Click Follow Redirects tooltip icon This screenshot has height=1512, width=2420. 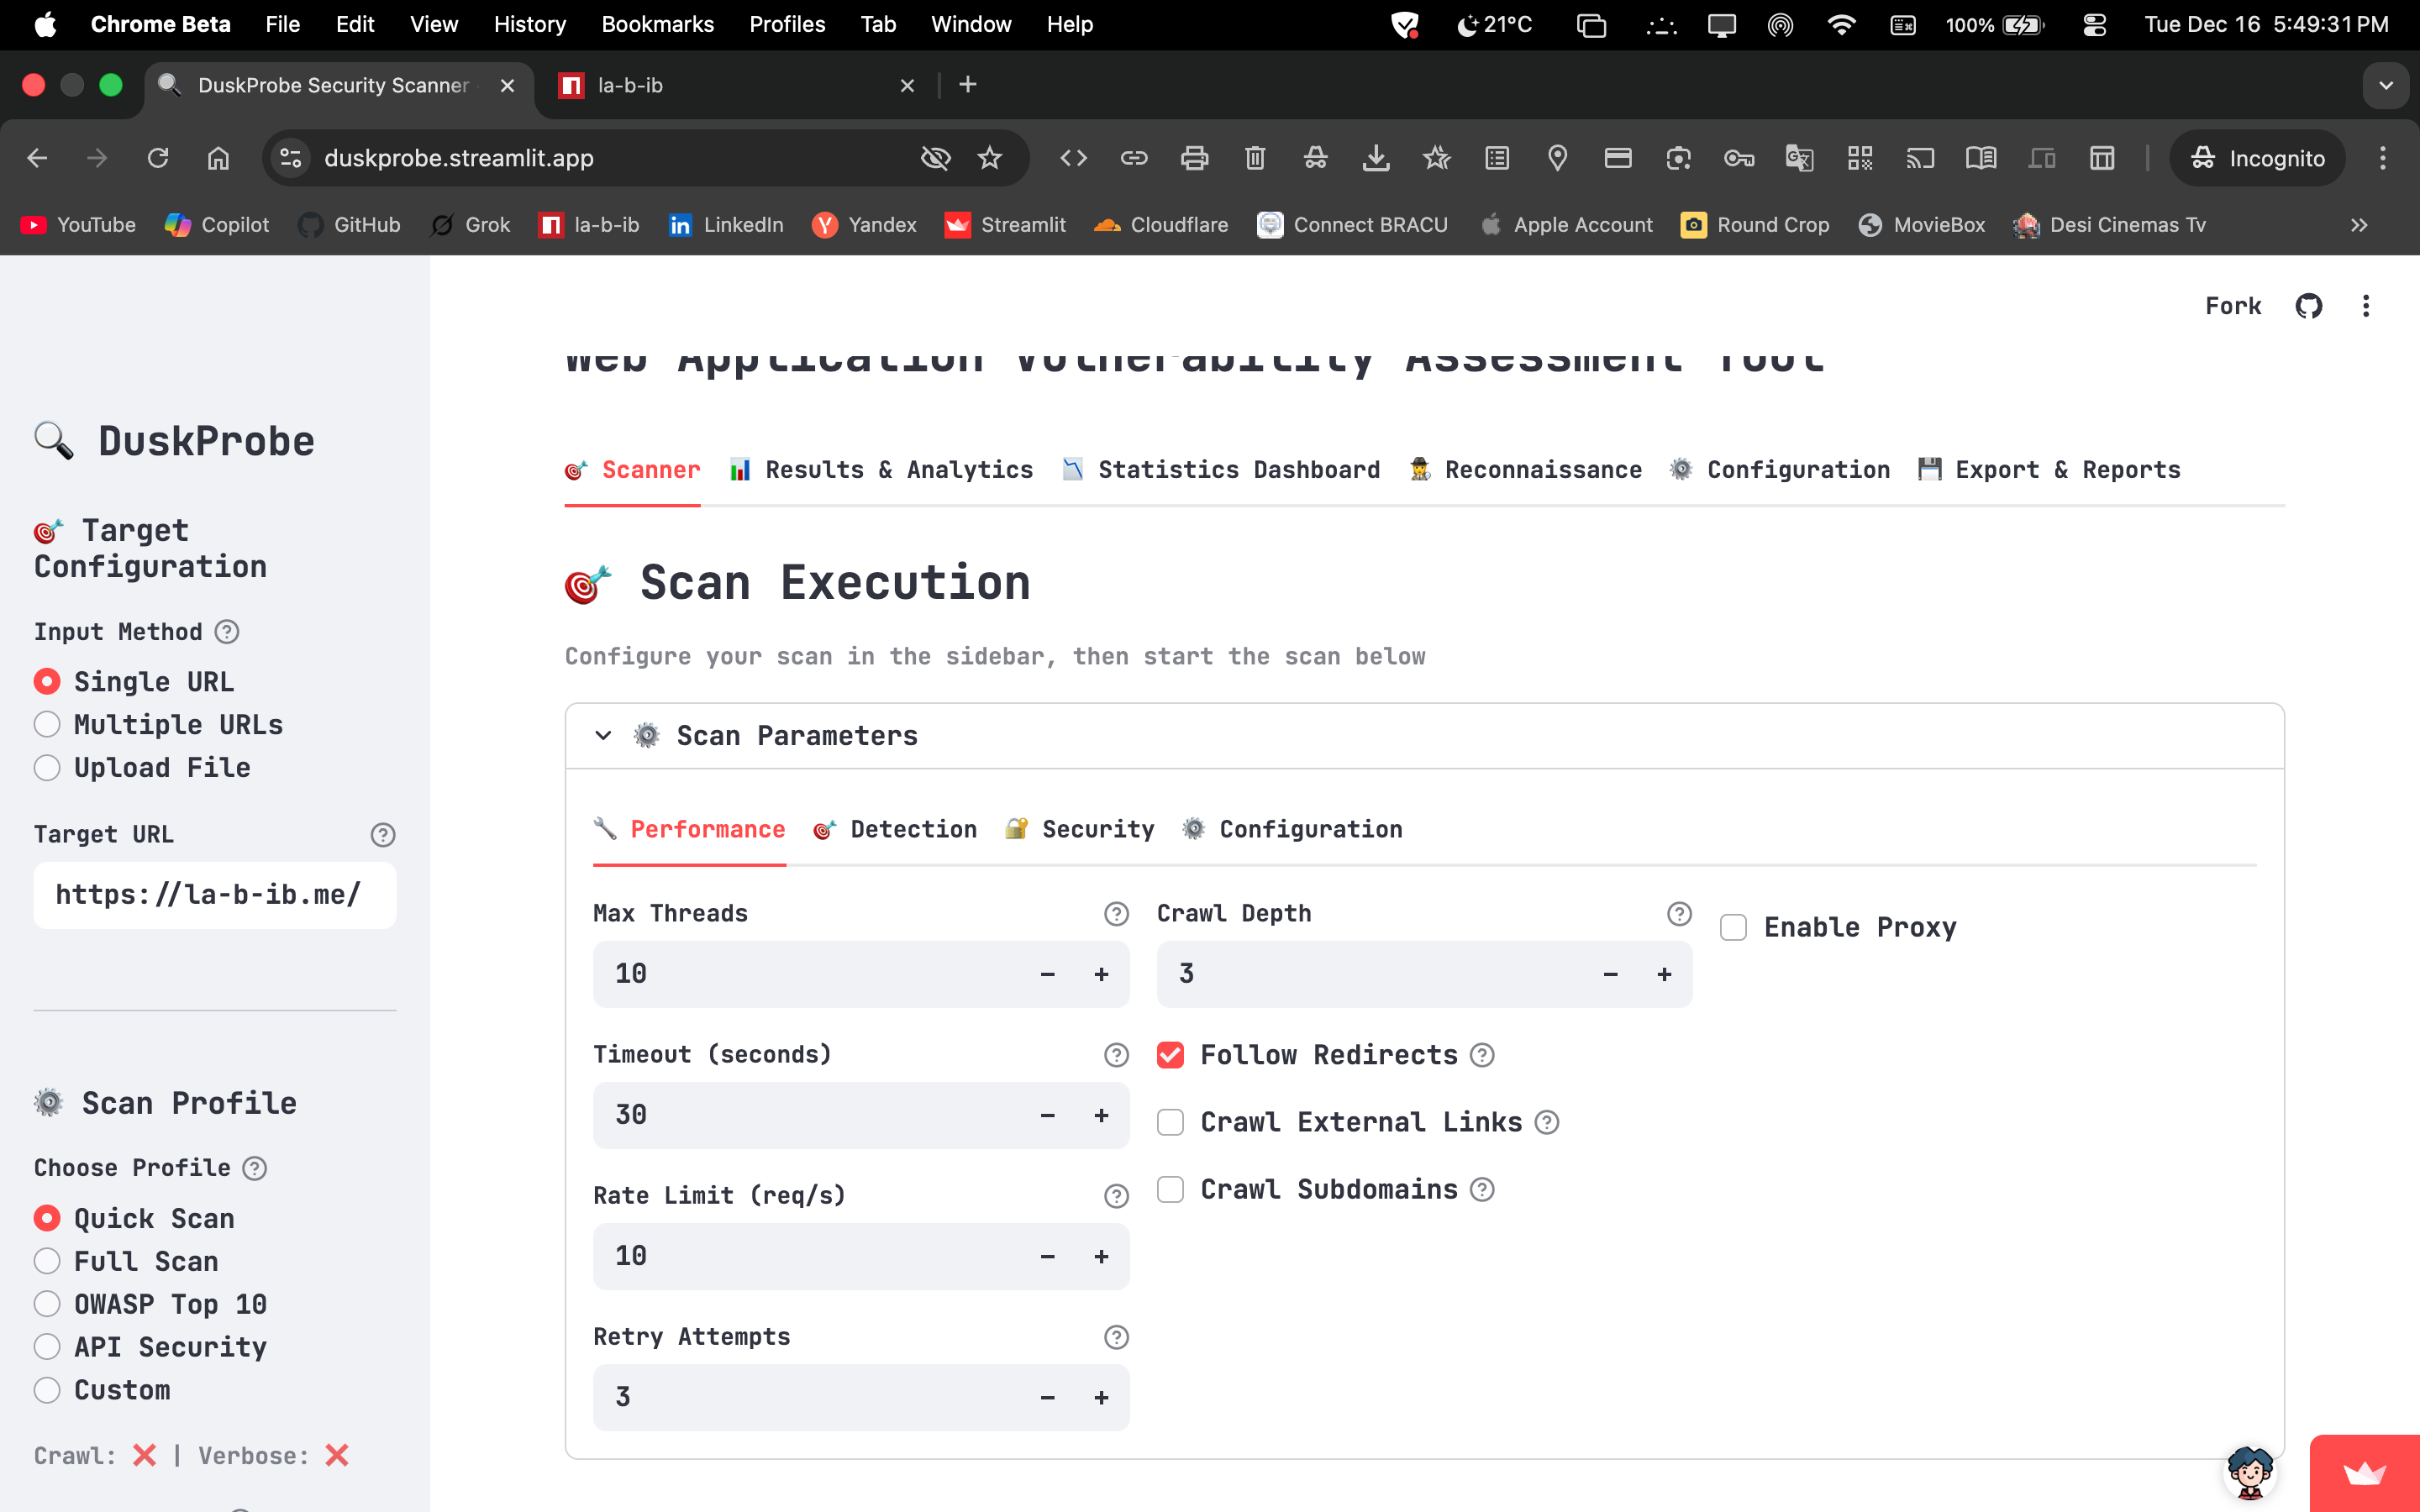pyautogui.click(x=1482, y=1055)
